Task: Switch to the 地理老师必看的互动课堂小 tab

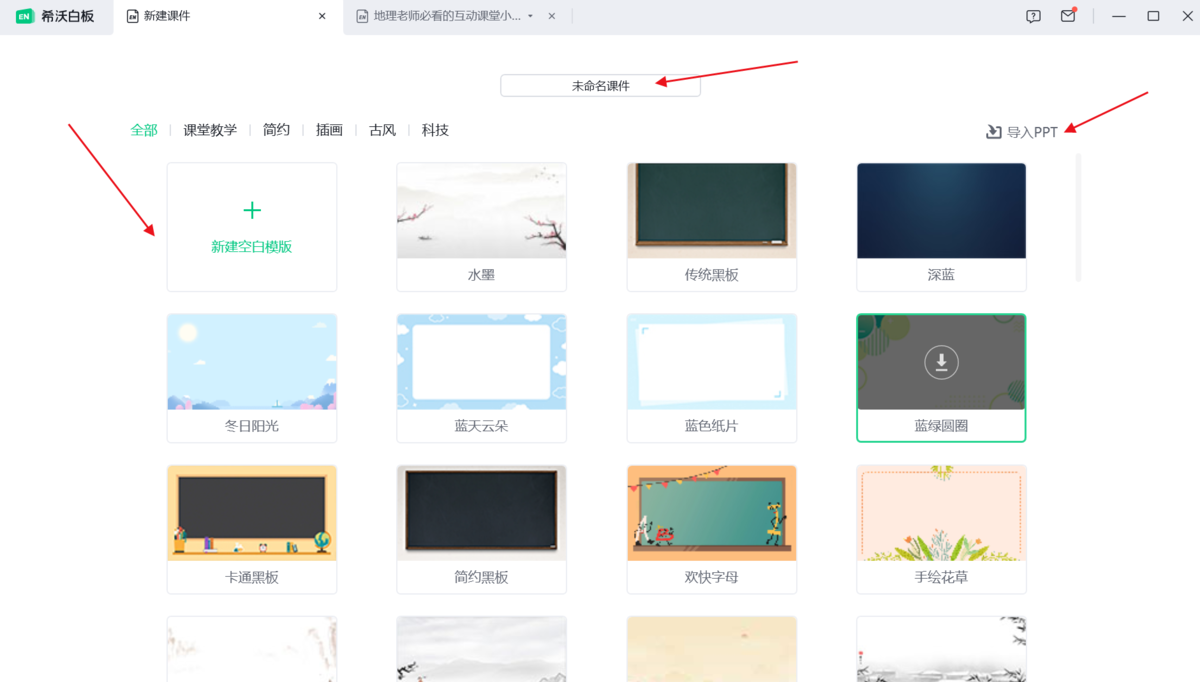Action: point(456,16)
